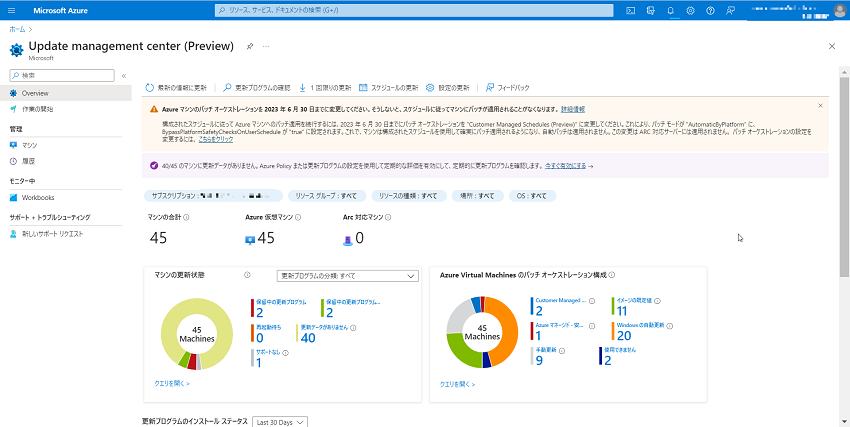Open the サブスクリプション filter pill

click(213, 196)
